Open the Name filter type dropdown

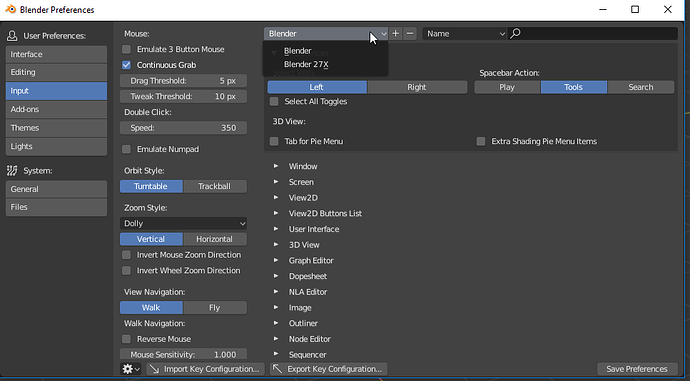(x=465, y=33)
